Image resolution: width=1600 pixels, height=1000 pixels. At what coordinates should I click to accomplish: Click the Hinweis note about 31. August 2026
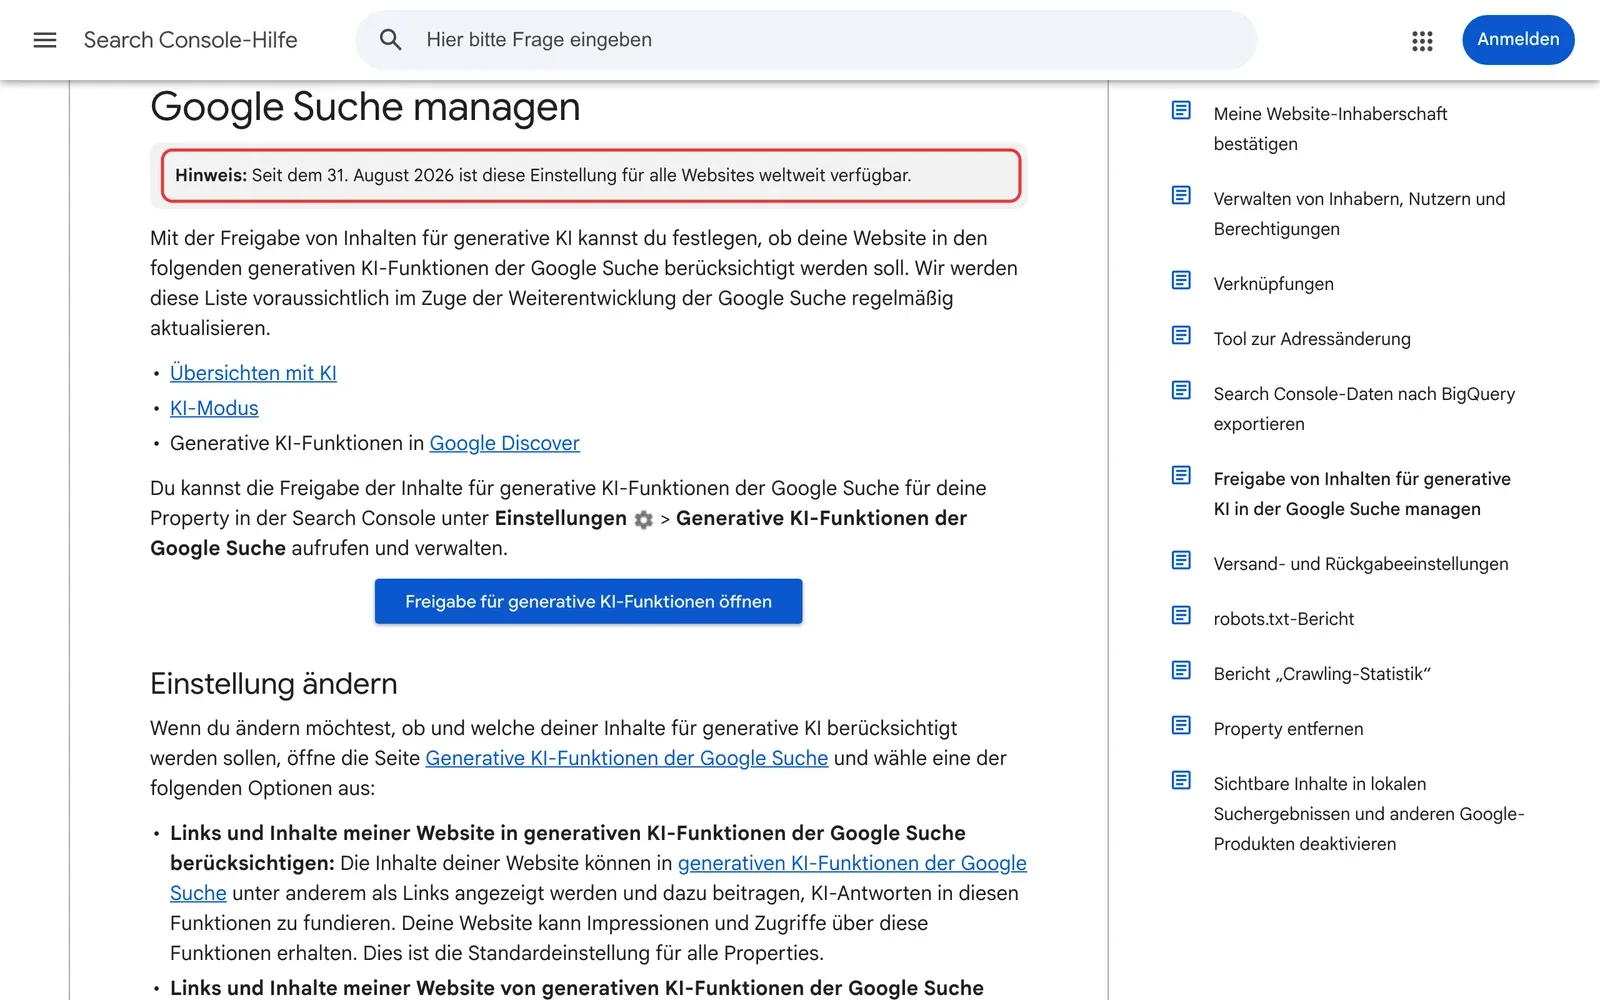click(590, 176)
